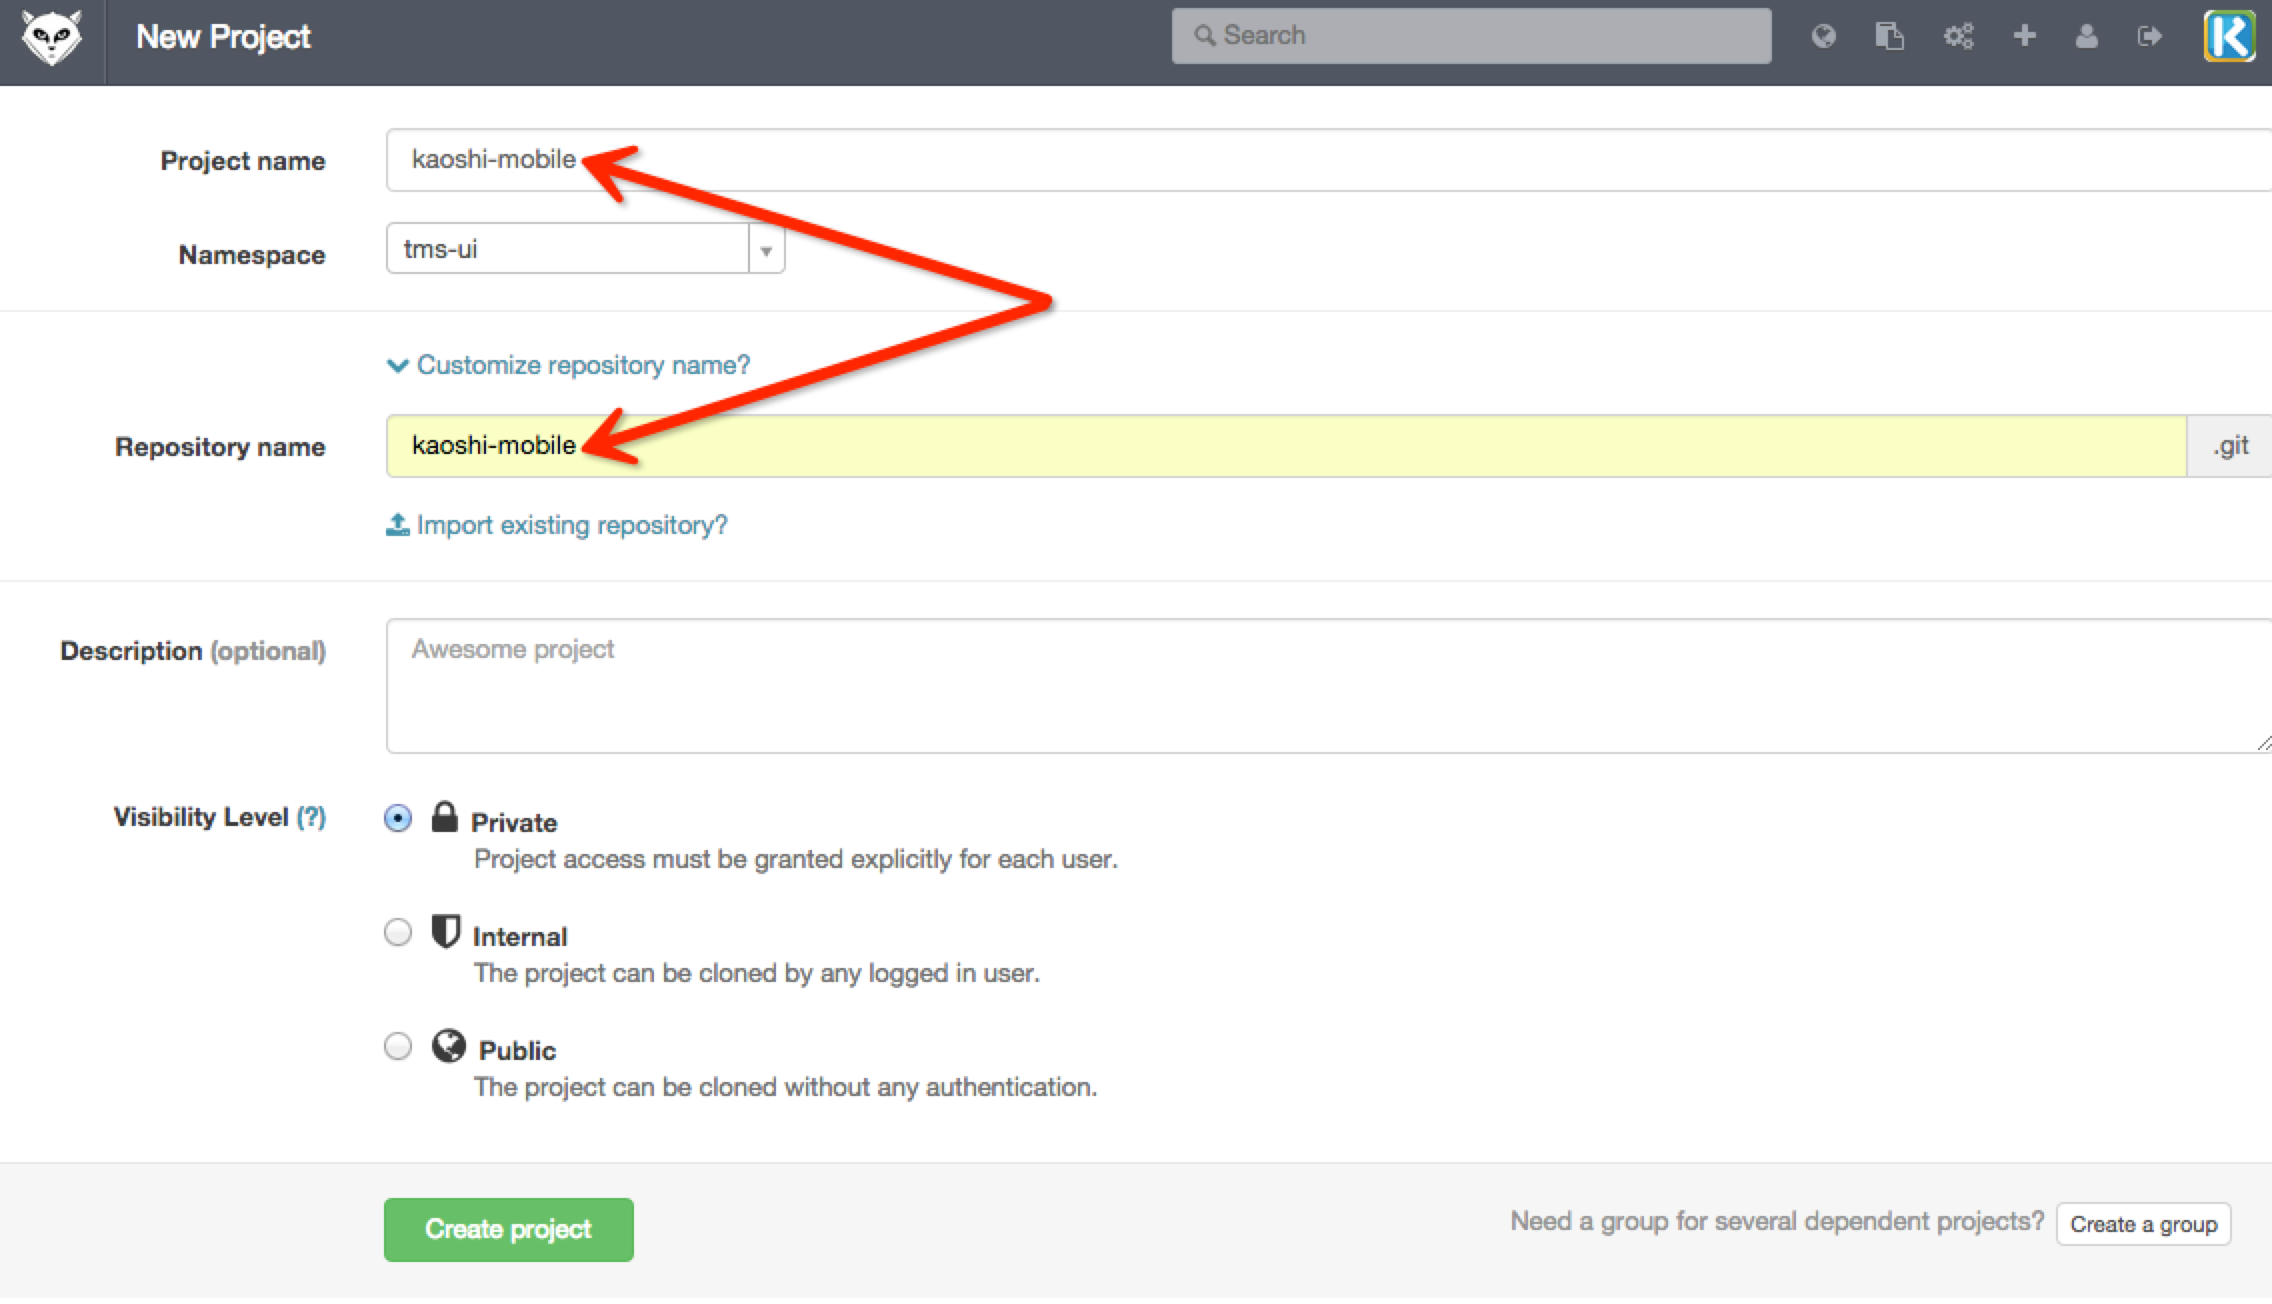The image size is (2272, 1304).
Task: Click the Create project button
Action: pos(508,1229)
